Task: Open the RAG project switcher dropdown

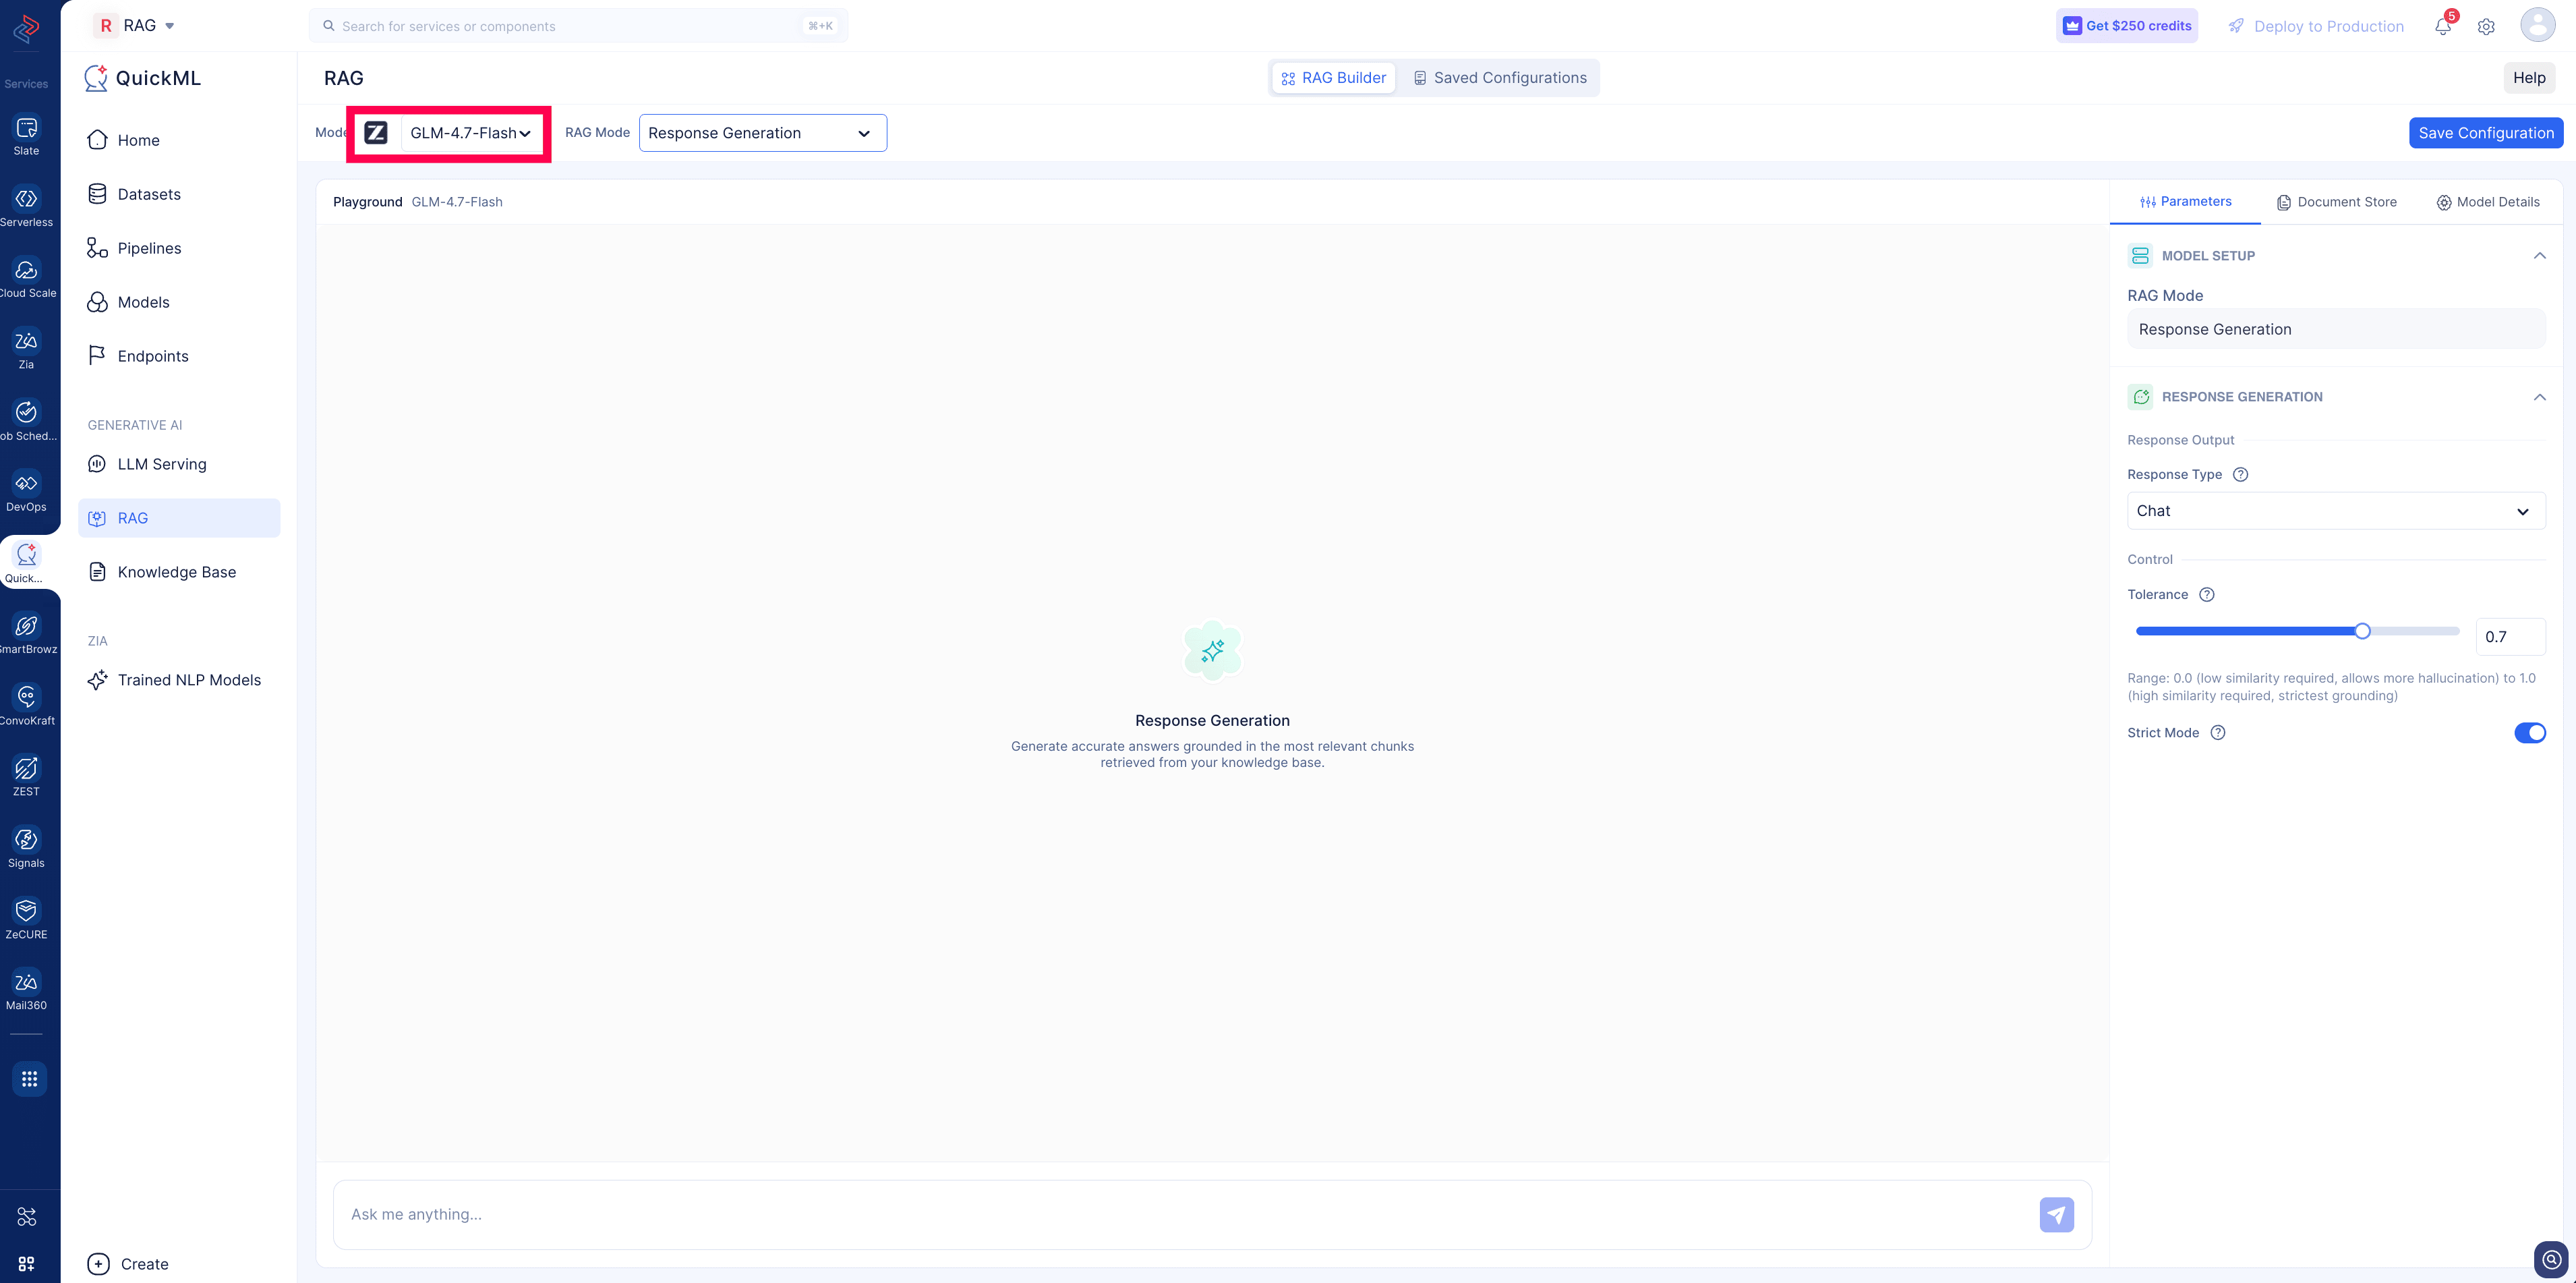Action: point(134,26)
